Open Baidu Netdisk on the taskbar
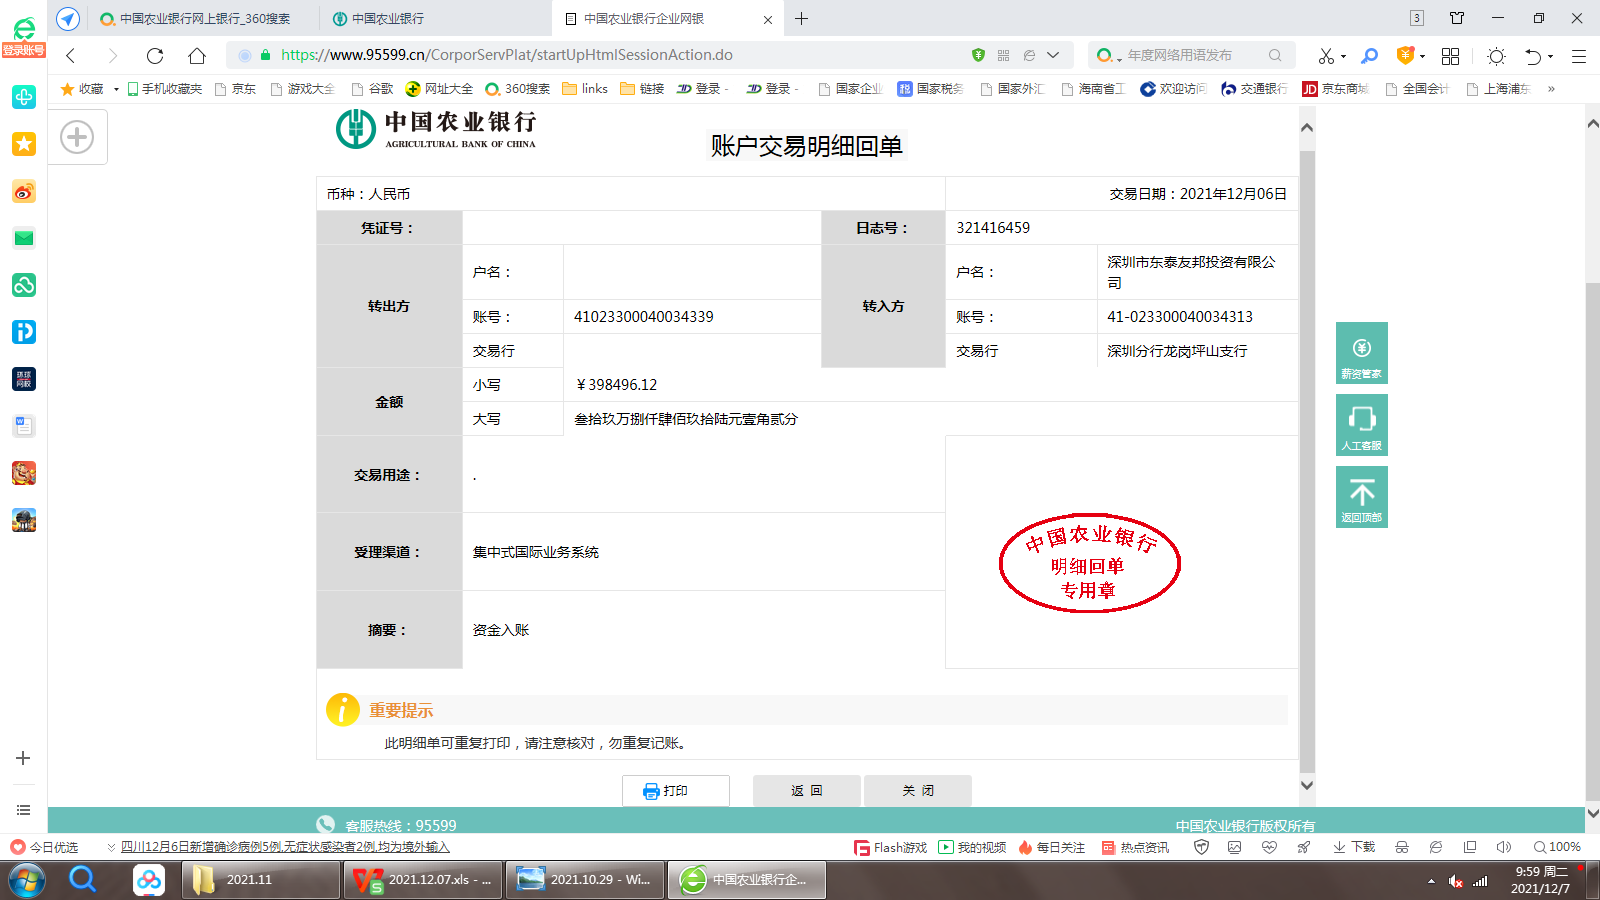 pos(149,880)
